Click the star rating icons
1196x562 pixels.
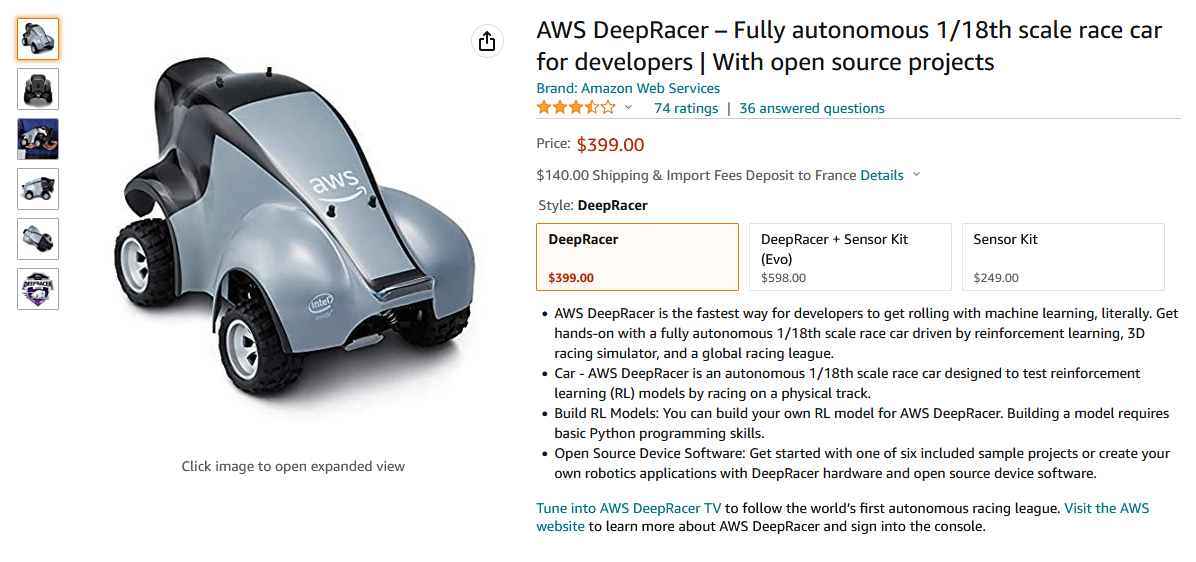(576, 108)
